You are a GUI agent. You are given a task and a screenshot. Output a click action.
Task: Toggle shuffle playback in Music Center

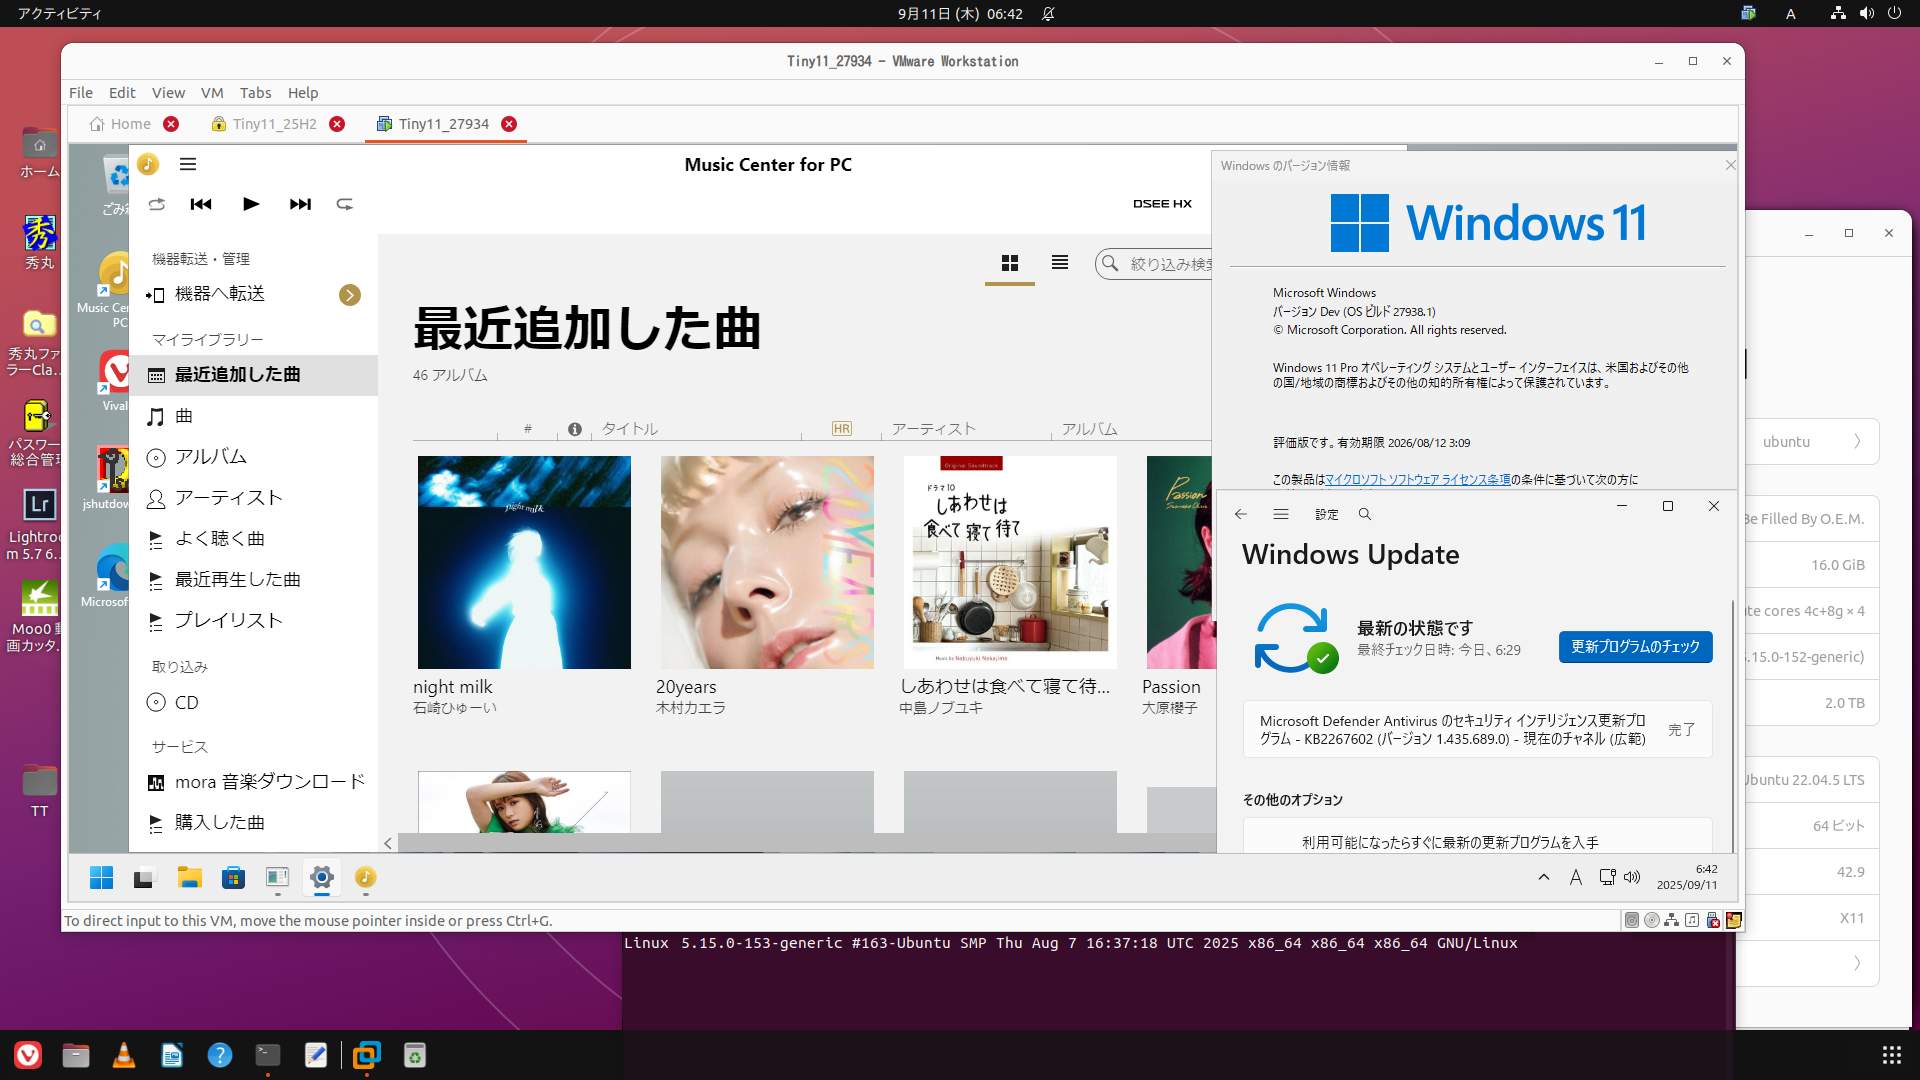coord(157,204)
